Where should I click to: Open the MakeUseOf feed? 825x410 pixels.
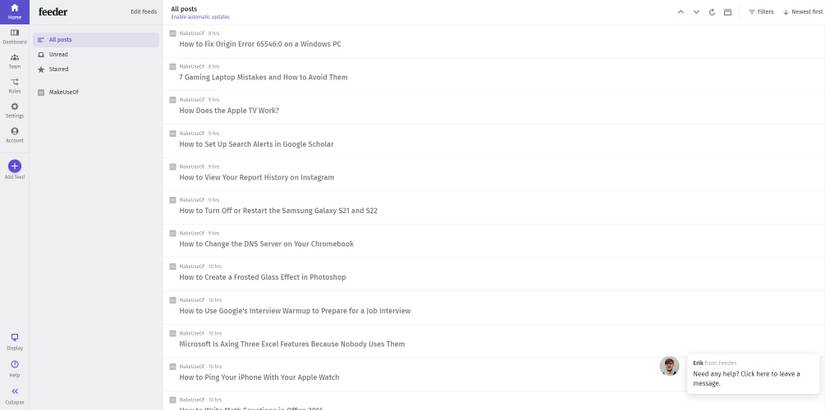(x=96, y=92)
